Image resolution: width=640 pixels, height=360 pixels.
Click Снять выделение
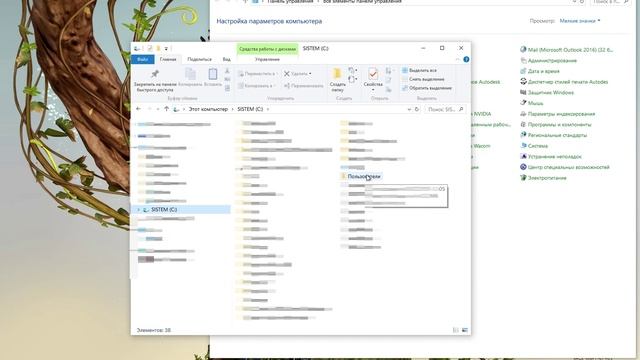coord(423,79)
